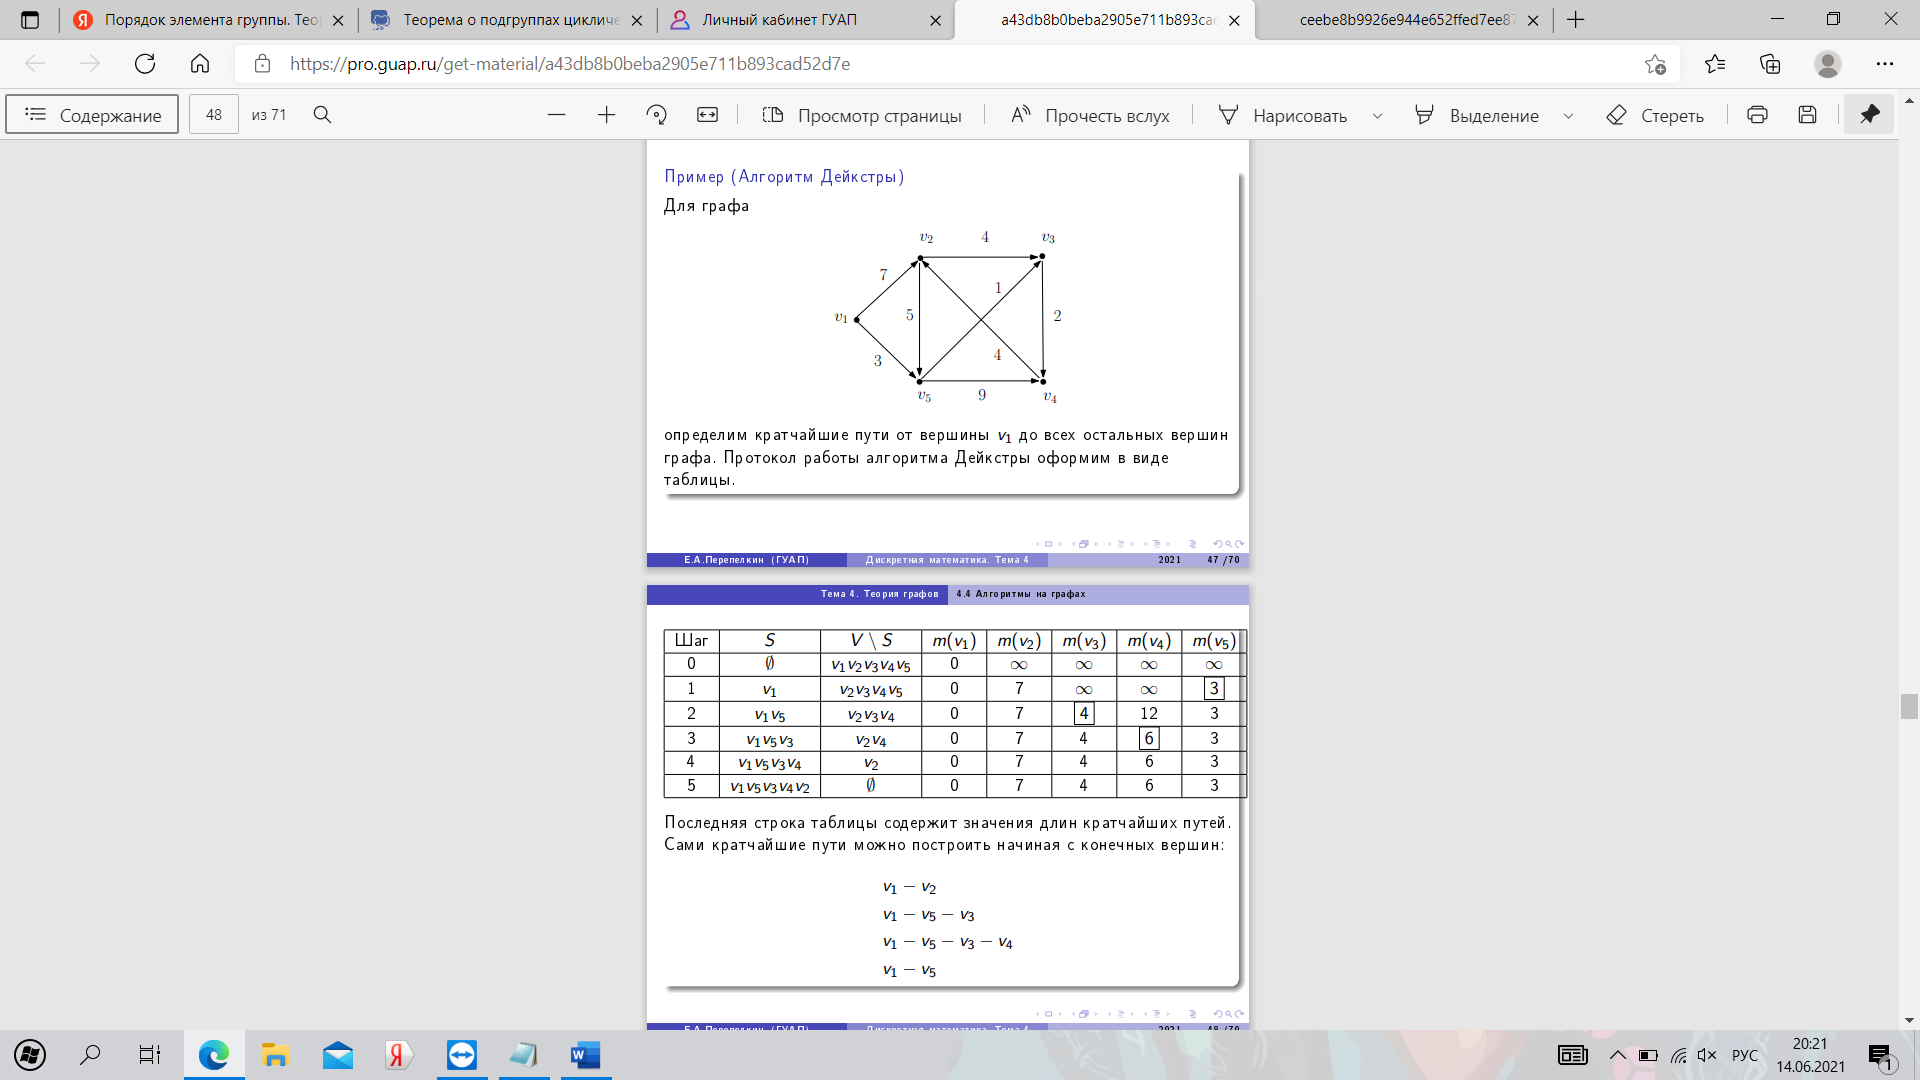Expand the Выделение highlighter color dropdown
Viewport: 1920px width, 1080px height.
(x=1568, y=116)
